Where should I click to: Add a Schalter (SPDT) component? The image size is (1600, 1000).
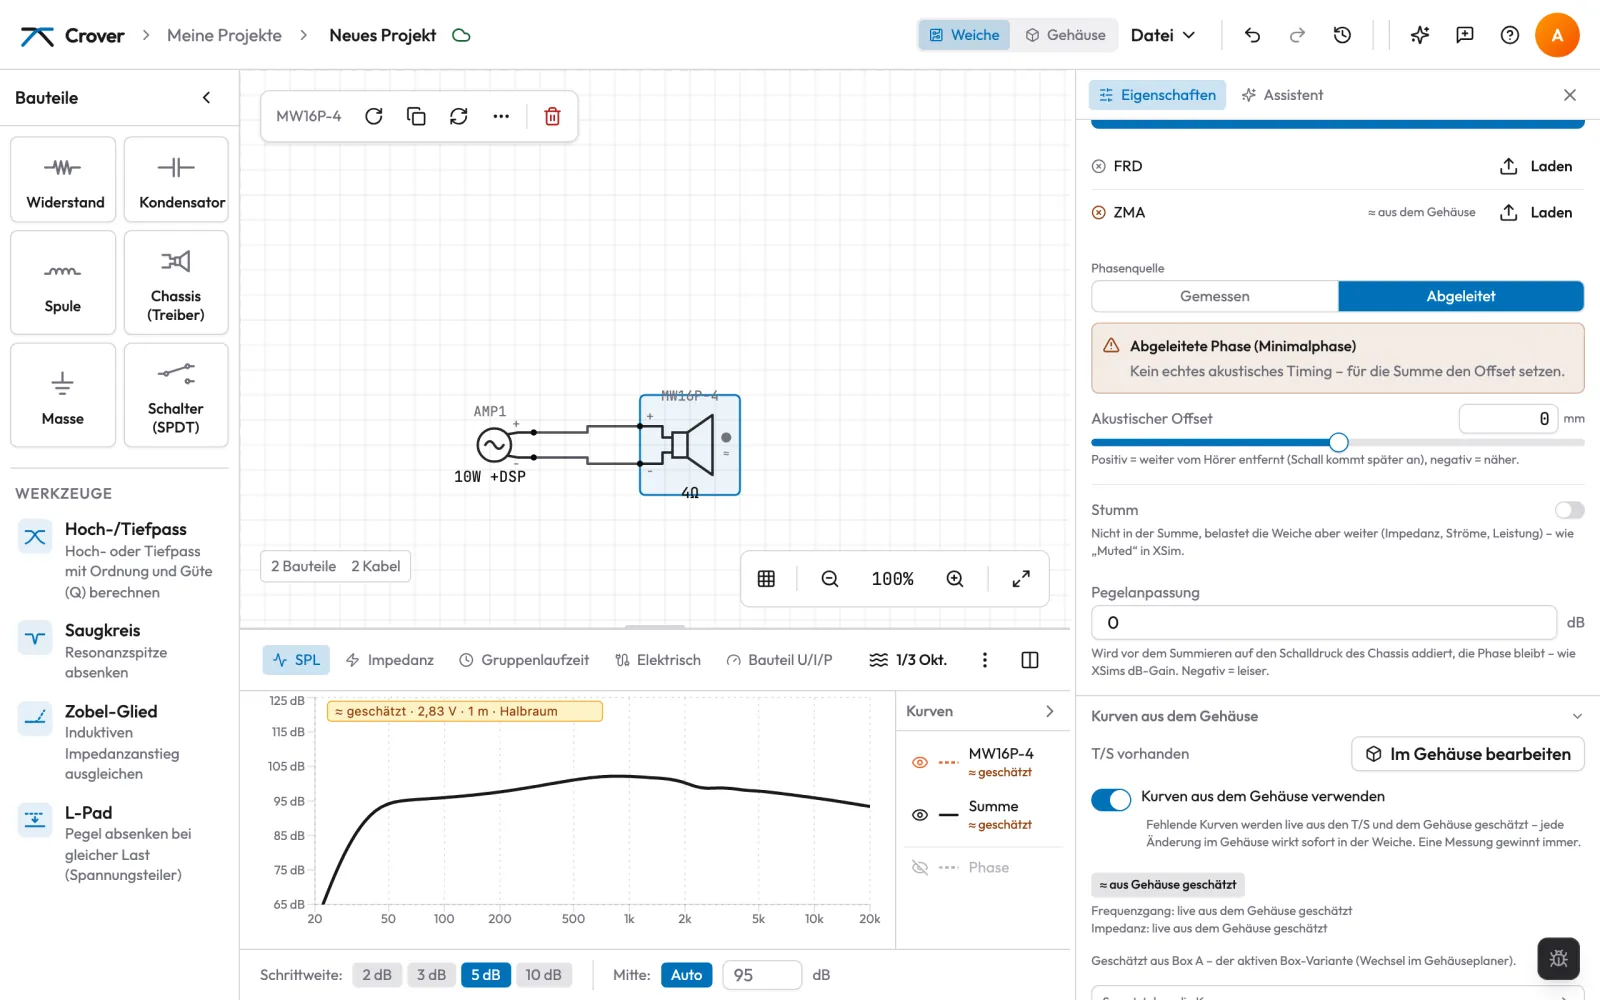(176, 395)
